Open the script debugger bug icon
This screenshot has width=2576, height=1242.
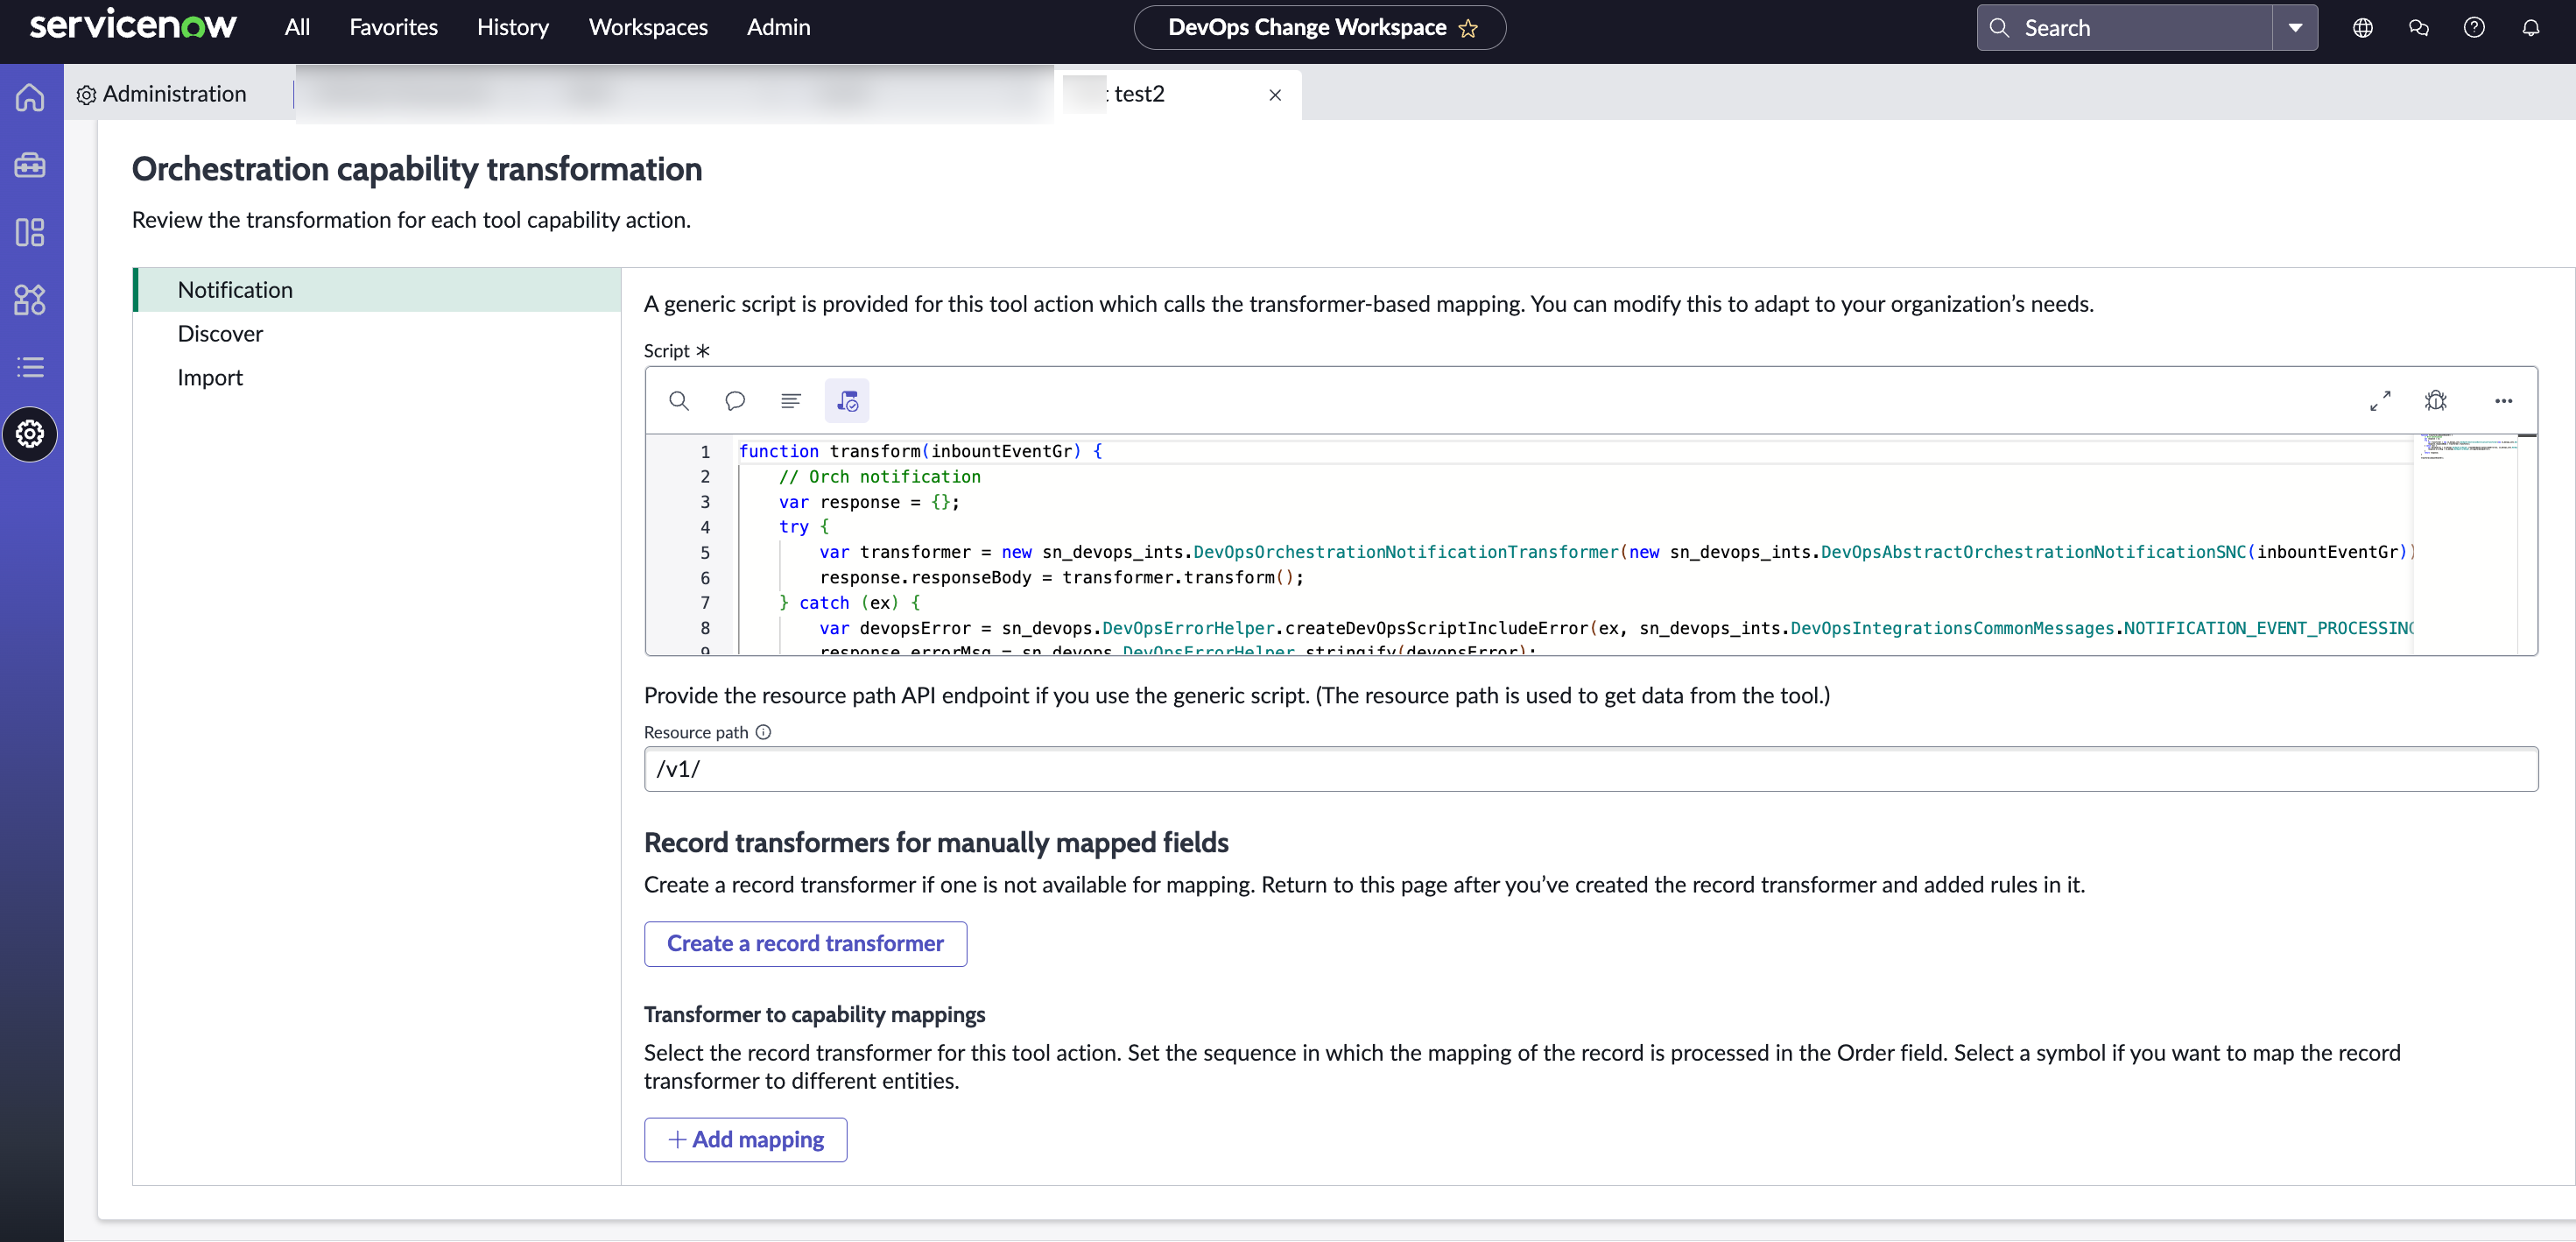click(2436, 401)
